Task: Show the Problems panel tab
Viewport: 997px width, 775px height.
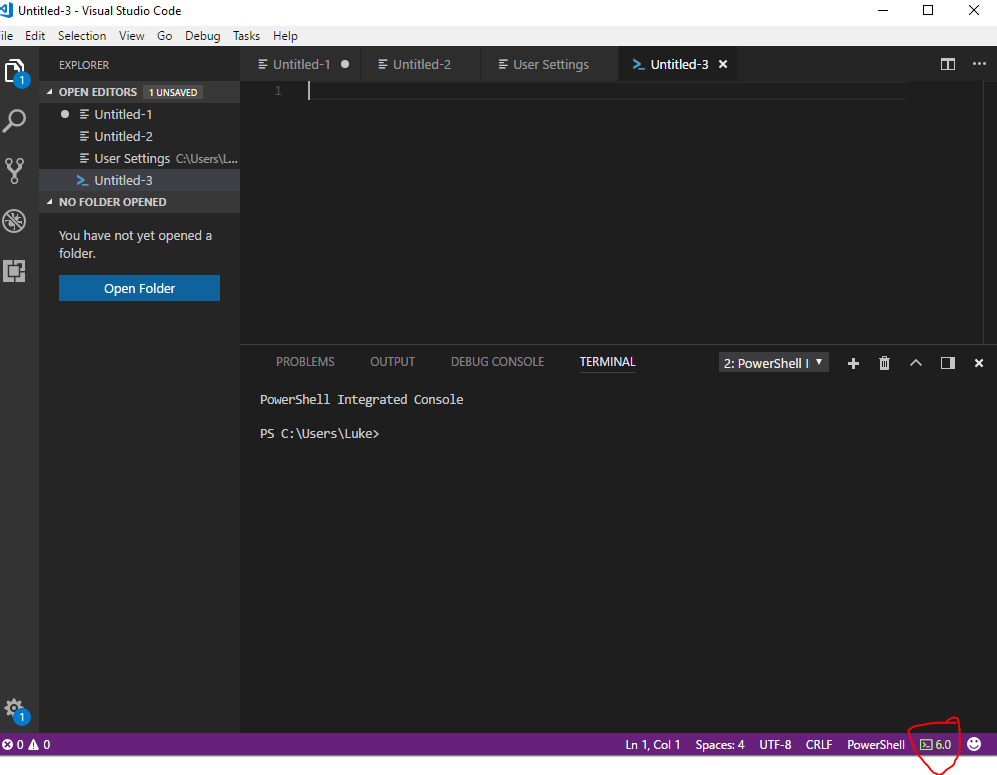Action: 305,362
